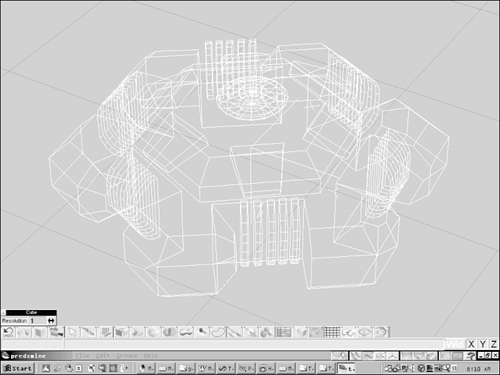Click the freehand spline polygon icon
500x375 pixels.
pyautogui.click(x=218, y=332)
